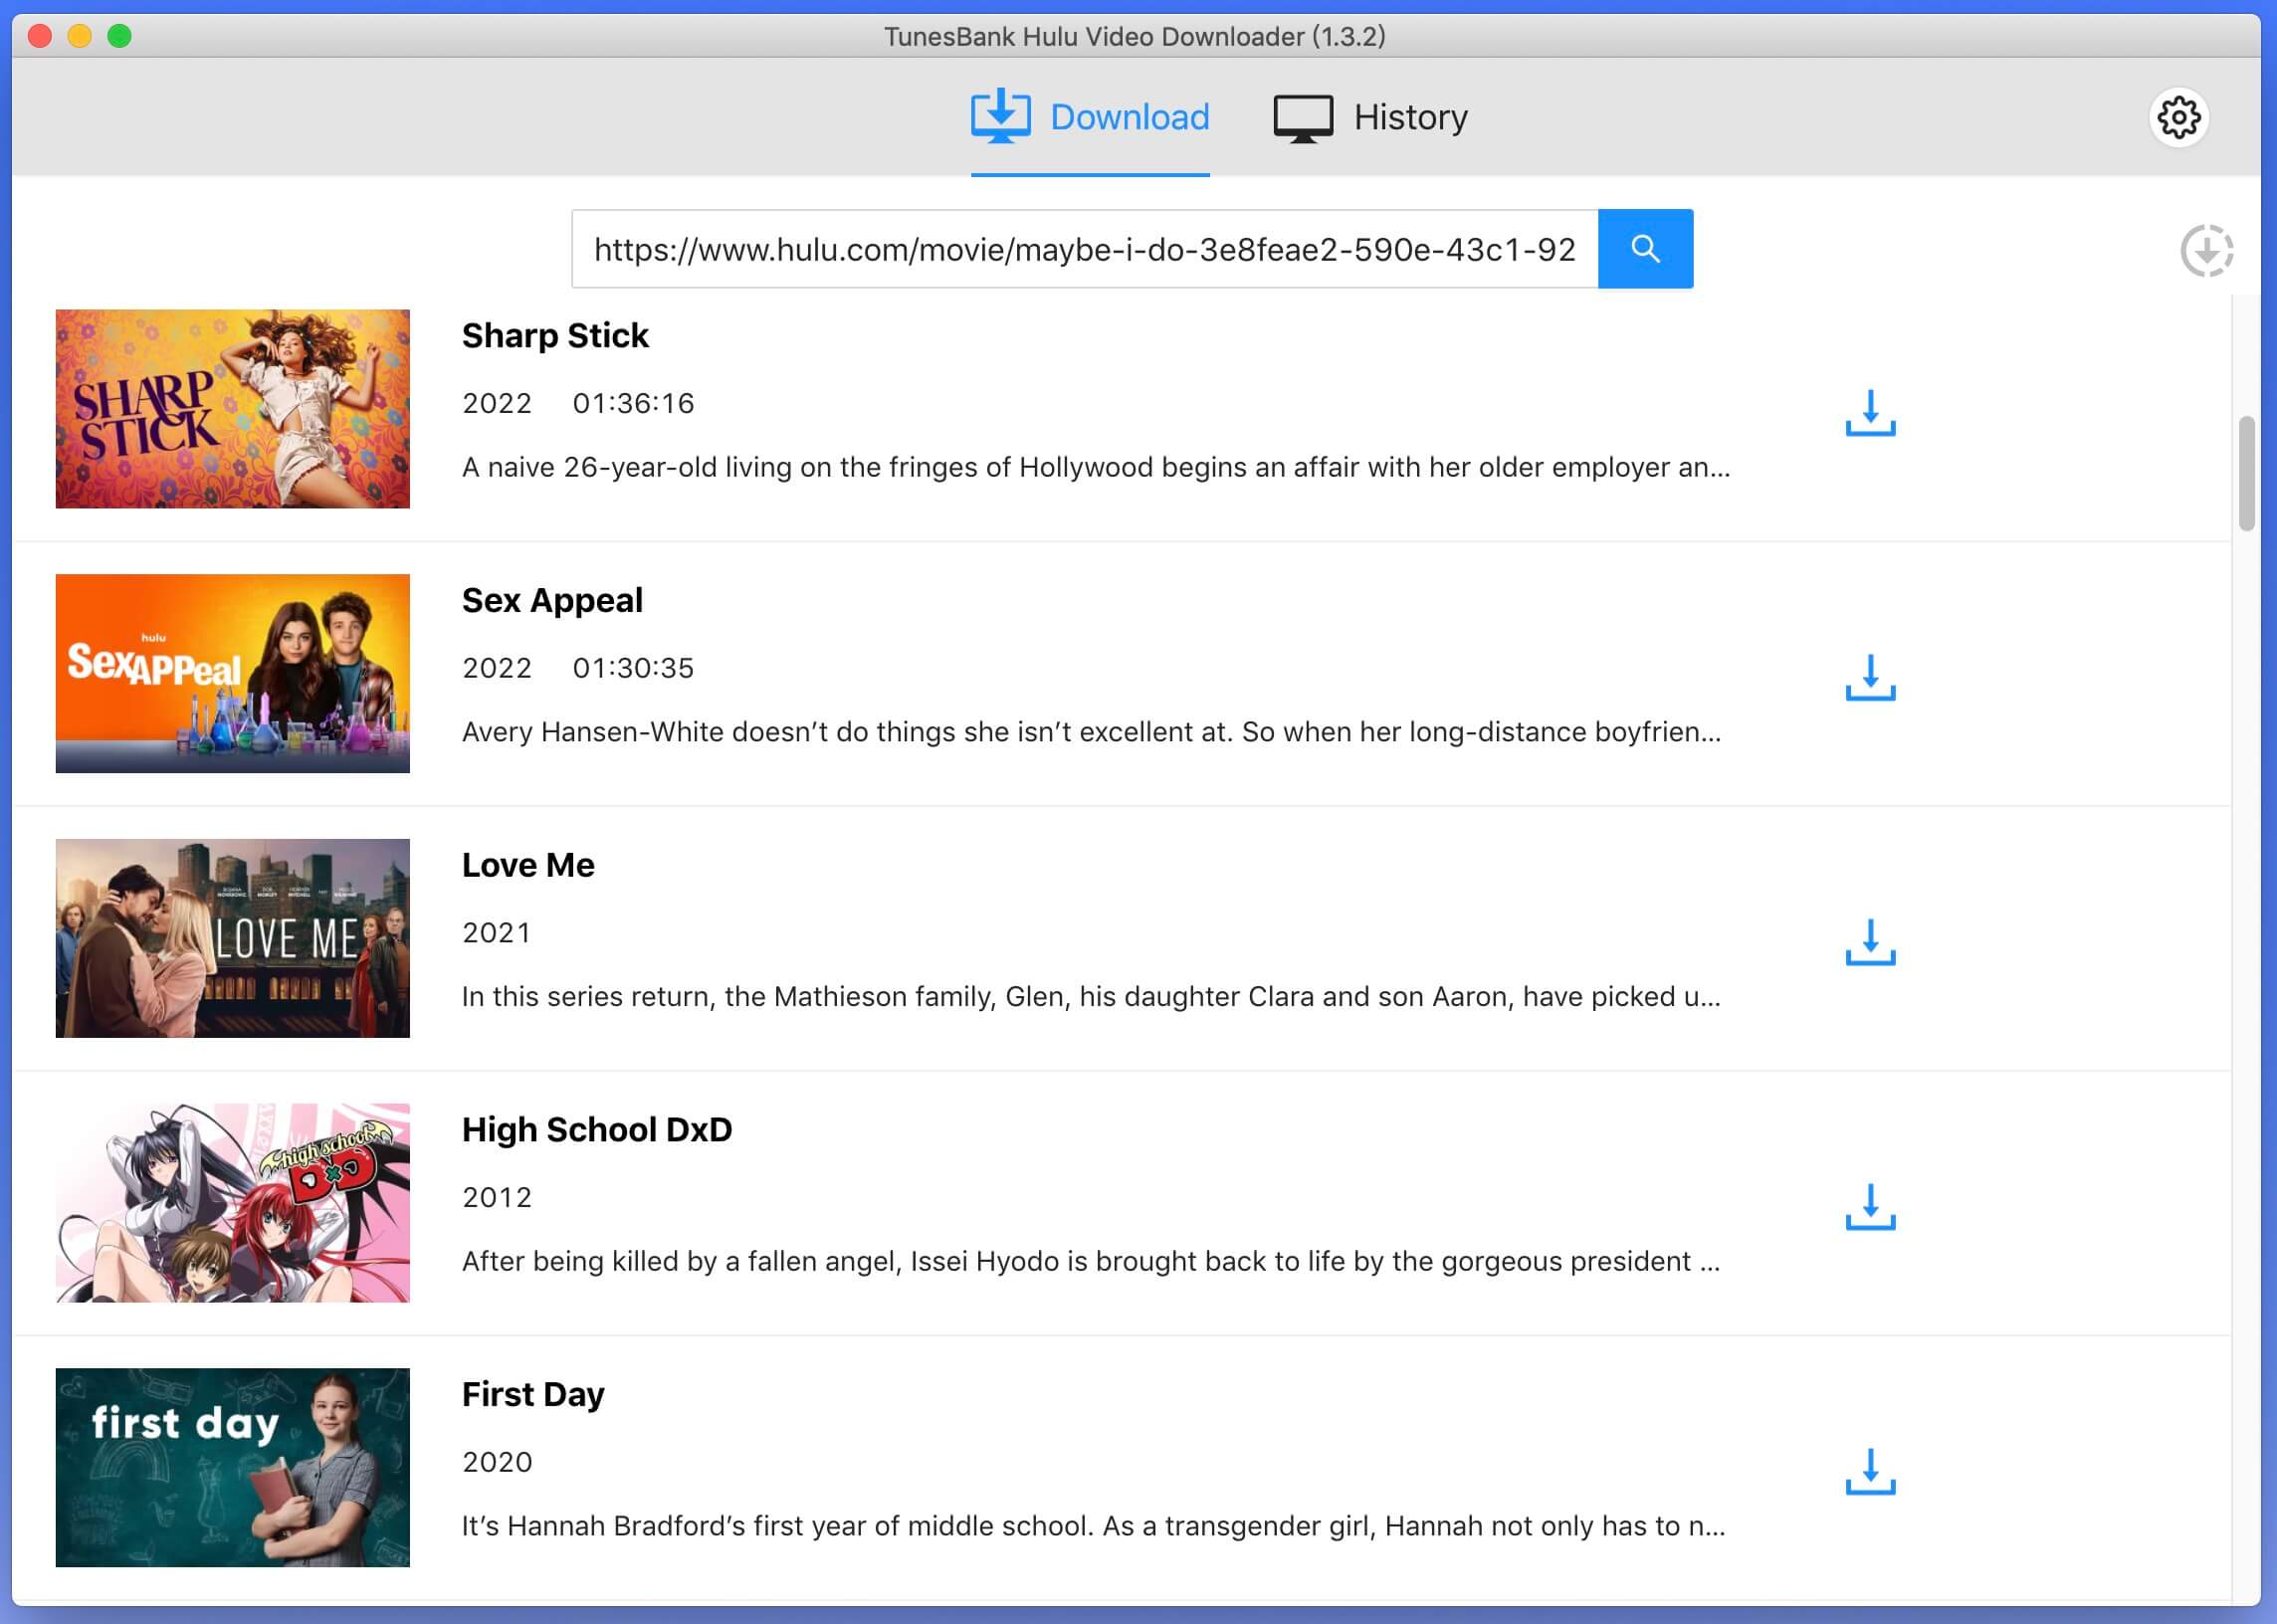Open the High School DxD thumbnail
2277x1624 pixels.
233,1203
